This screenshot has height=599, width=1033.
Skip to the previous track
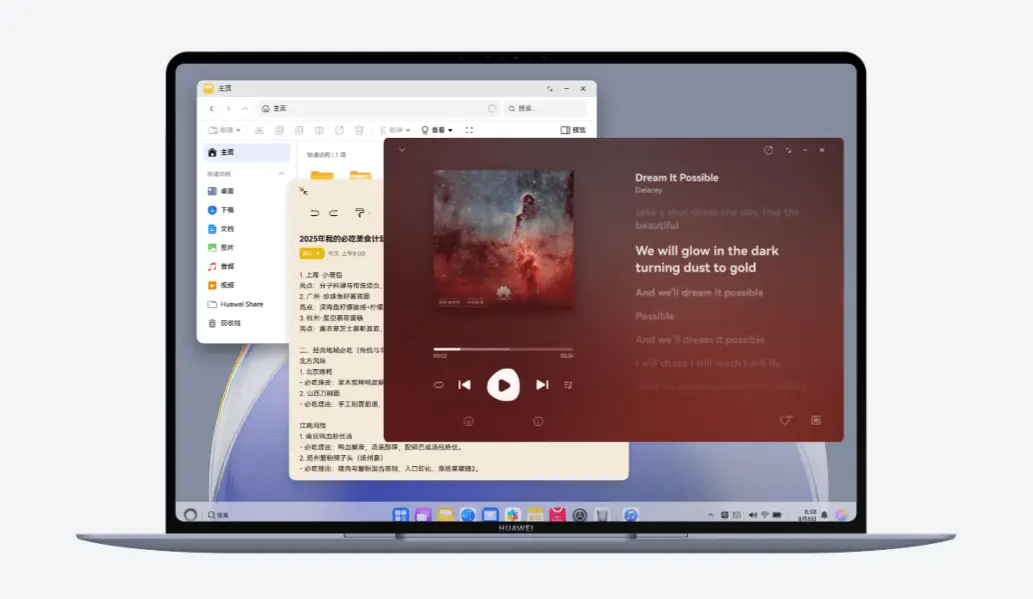click(x=464, y=385)
